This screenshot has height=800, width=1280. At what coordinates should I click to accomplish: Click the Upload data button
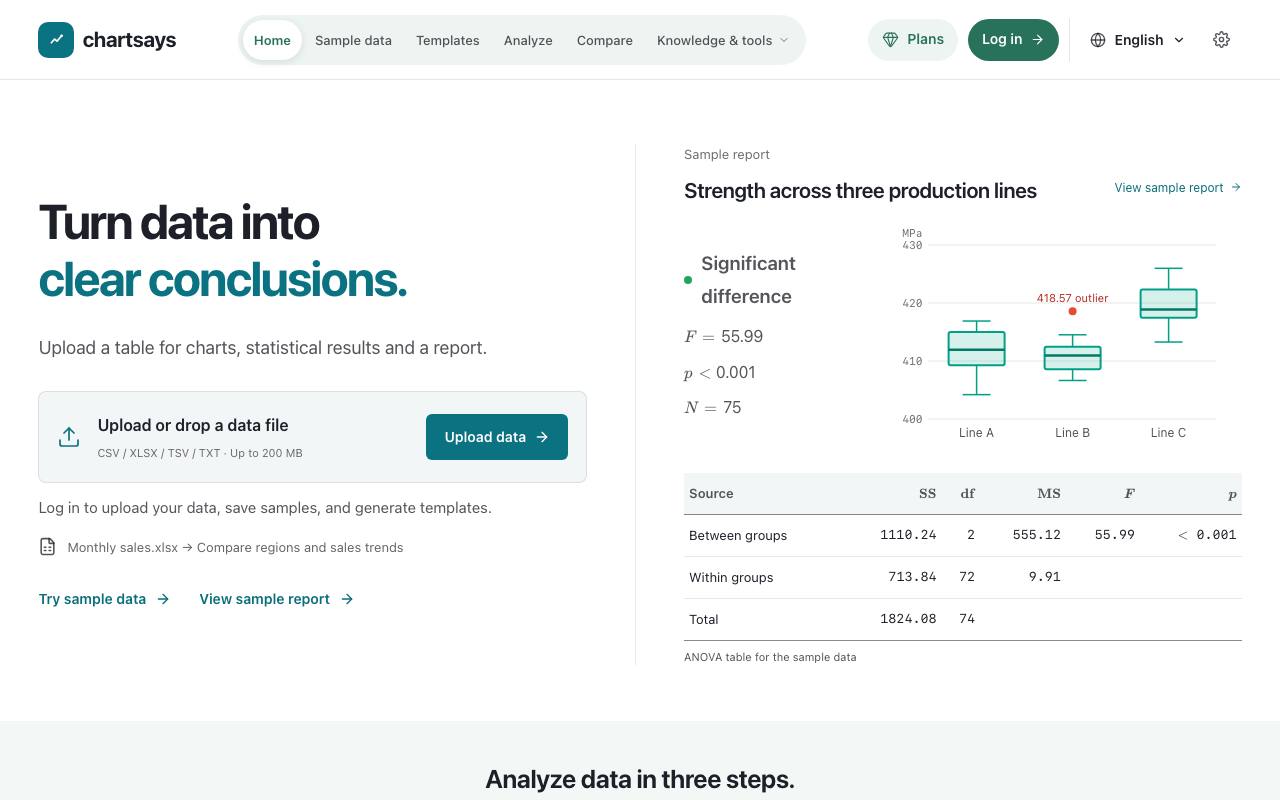pyautogui.click(x=497, y=437)
